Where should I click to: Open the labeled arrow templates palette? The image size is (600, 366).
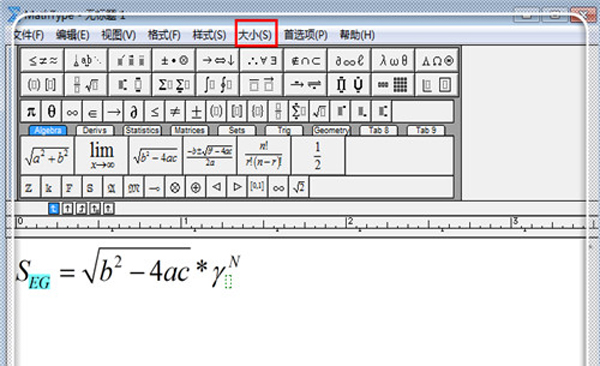(x=305, y=84)
